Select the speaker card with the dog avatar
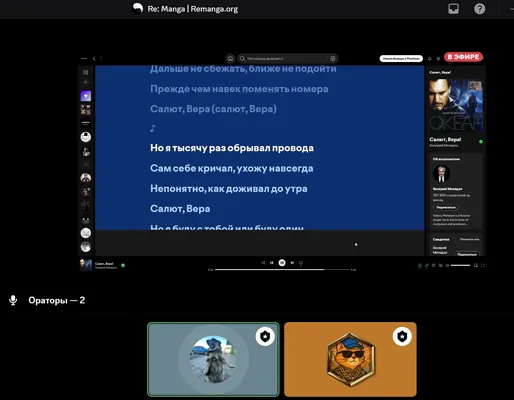Screen dimensions: 514x400 (x=213, y=359)
